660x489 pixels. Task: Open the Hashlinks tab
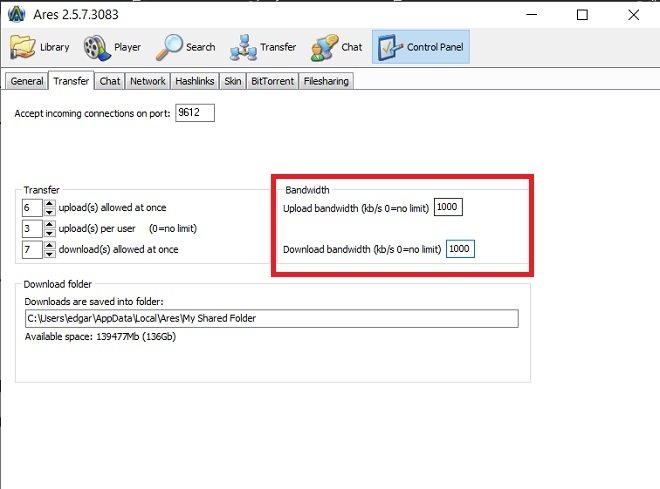194,81
